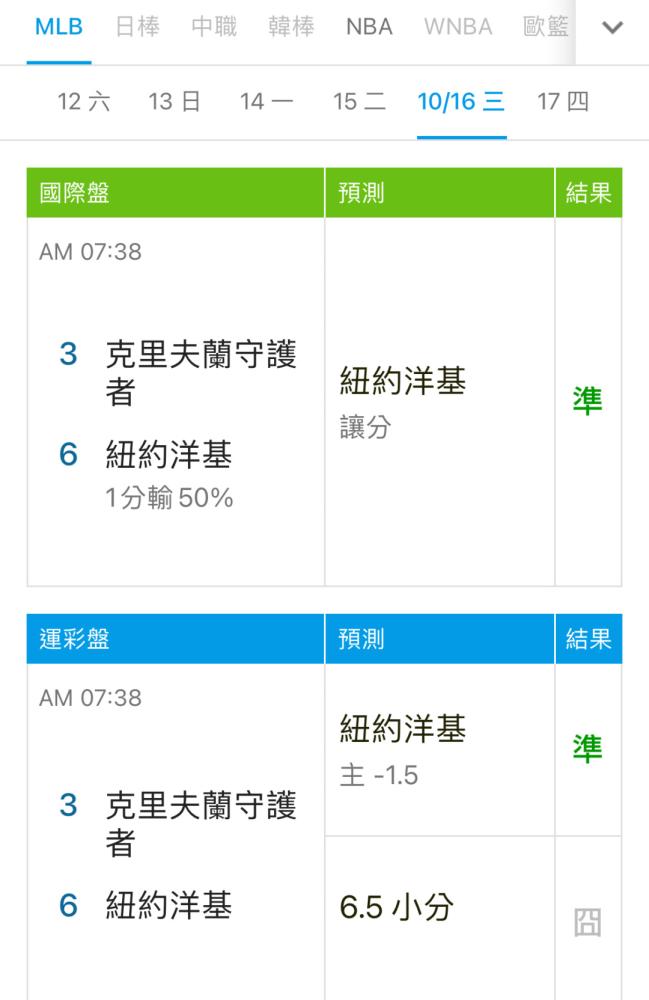Switch to the MLB tab
The image size is (649, 1000).
tap(59, 27)
